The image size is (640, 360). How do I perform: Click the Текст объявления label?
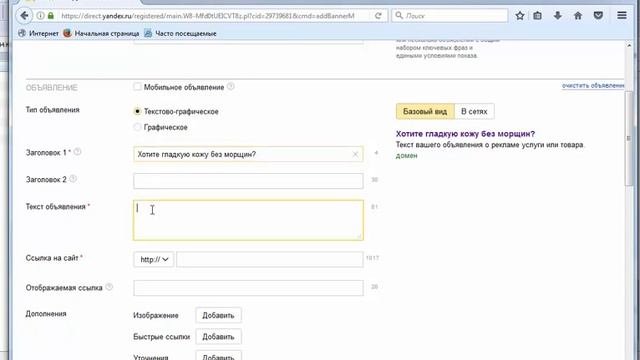(x=56, y=207)
